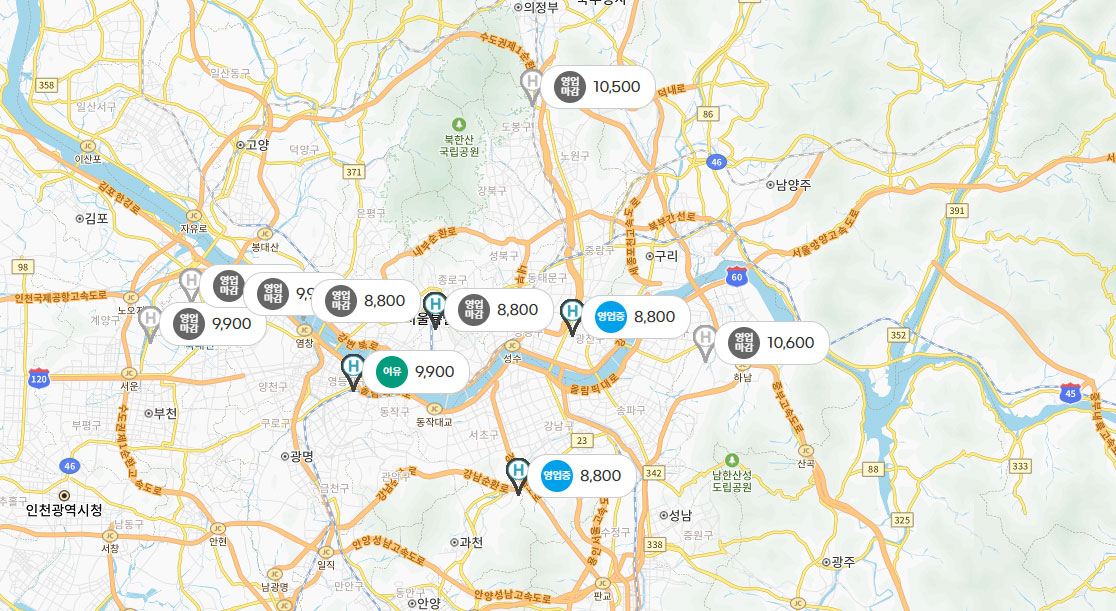1116x611 pixels.
Task: Click the blue 영업중 badge near 강남순환로
Action: point(557,476)
